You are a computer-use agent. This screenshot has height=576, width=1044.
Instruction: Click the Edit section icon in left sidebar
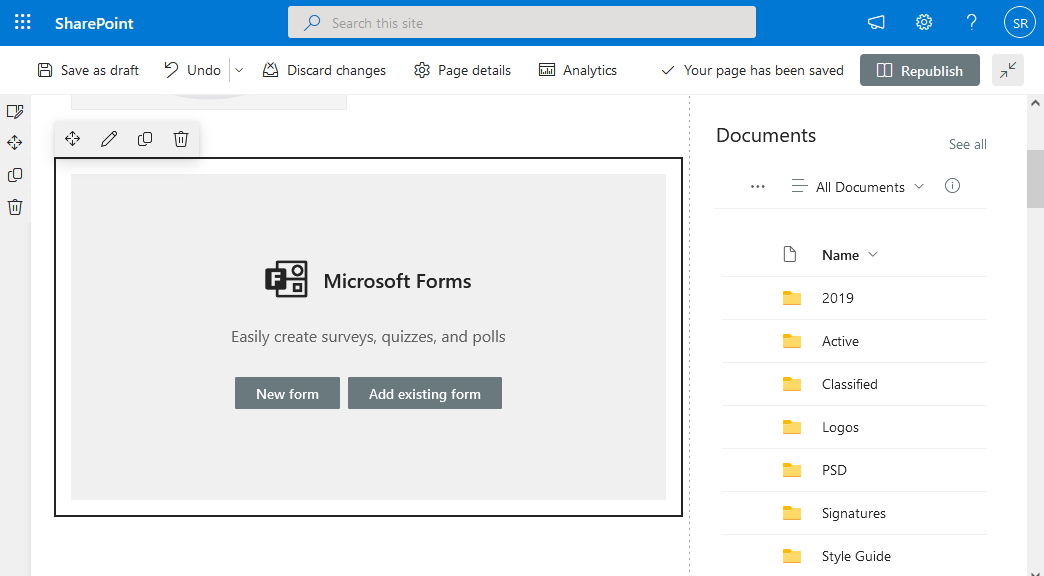14,111
